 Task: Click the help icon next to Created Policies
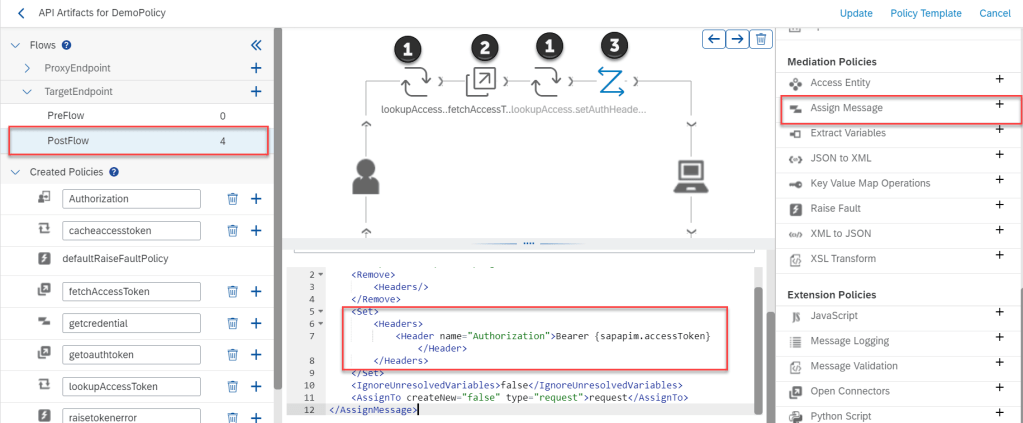[x=113, y=172]
